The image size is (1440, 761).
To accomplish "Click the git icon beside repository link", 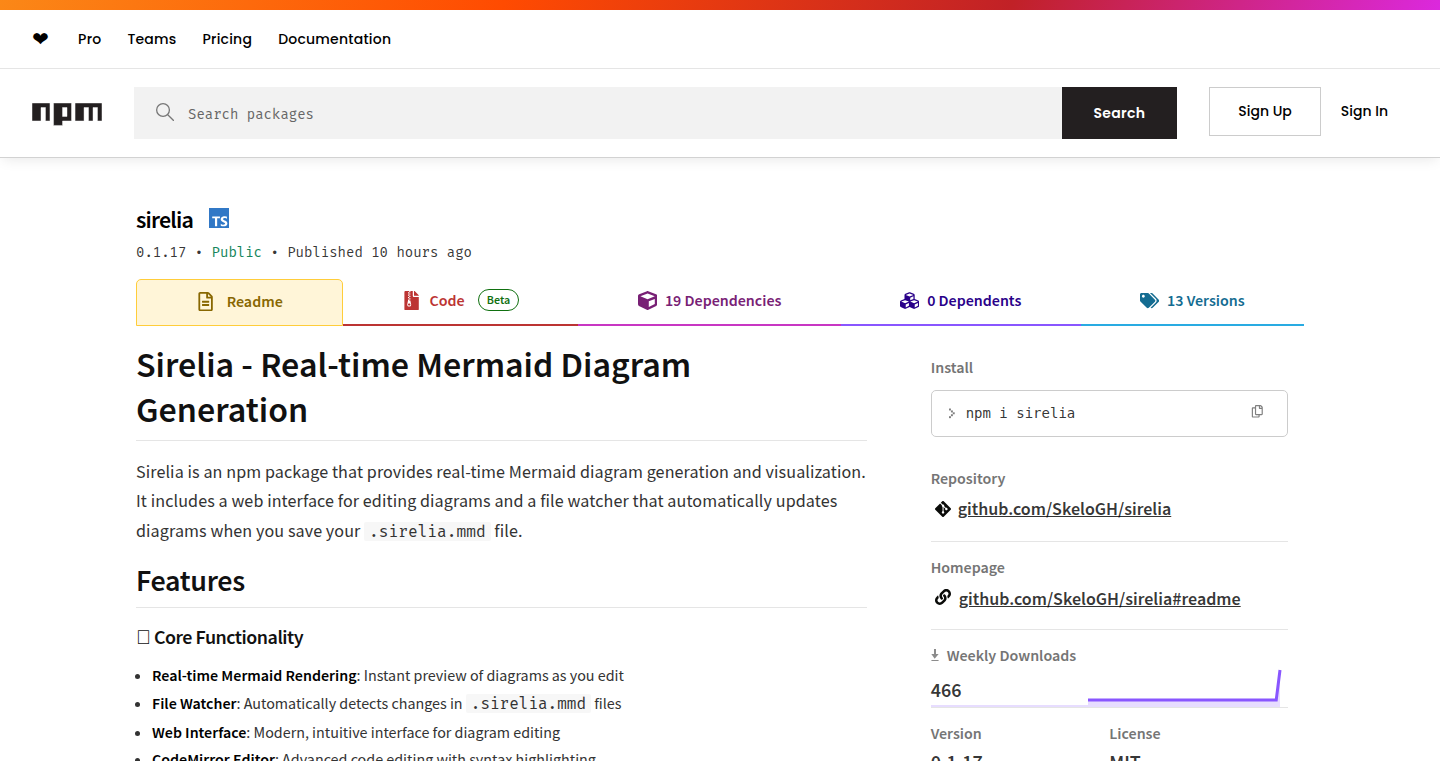I will click(942, 509).
